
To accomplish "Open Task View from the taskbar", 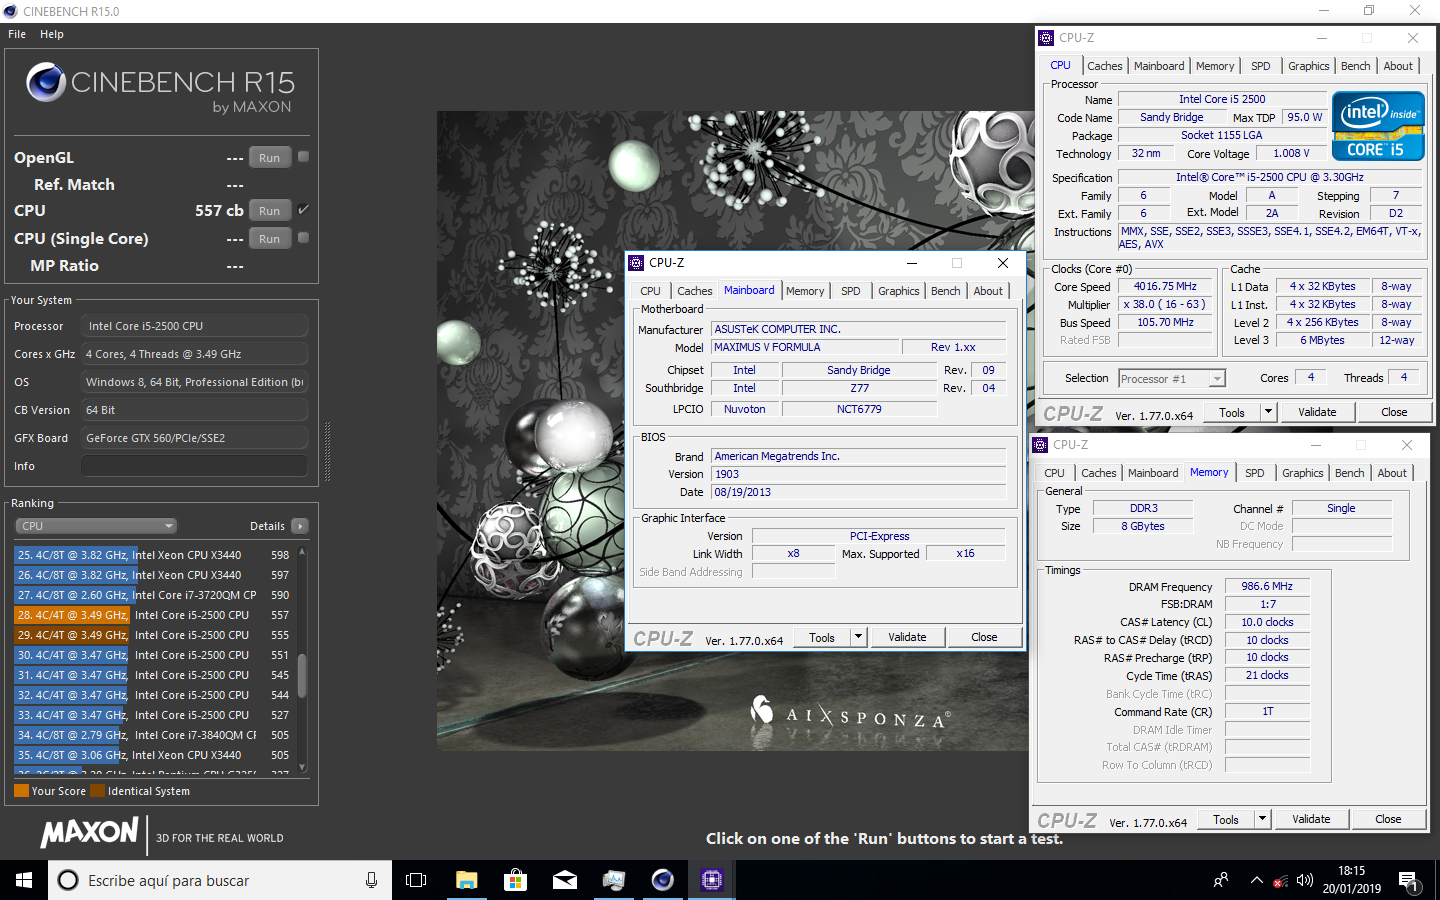I will [416, 880].
